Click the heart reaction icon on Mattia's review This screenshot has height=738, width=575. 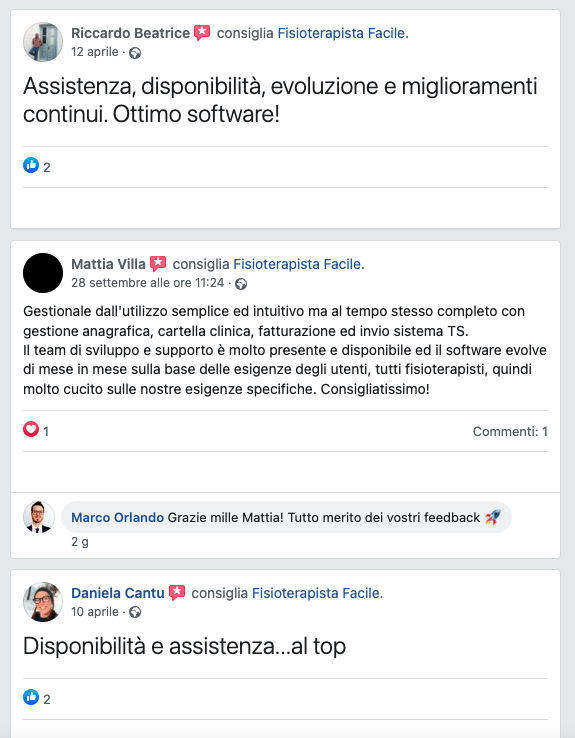tap(31, 429)
